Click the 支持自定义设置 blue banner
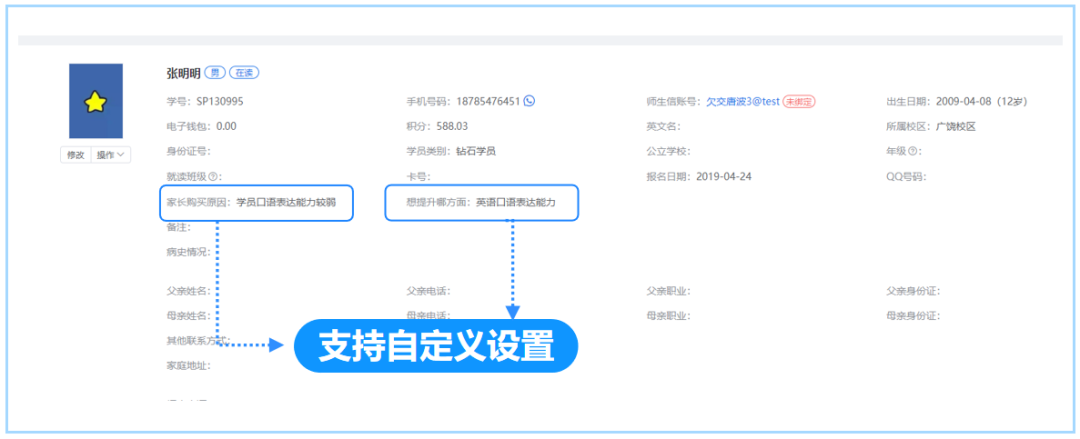Screen dimensions: 1080x439 pyautogui.click(x=436, y=346)
